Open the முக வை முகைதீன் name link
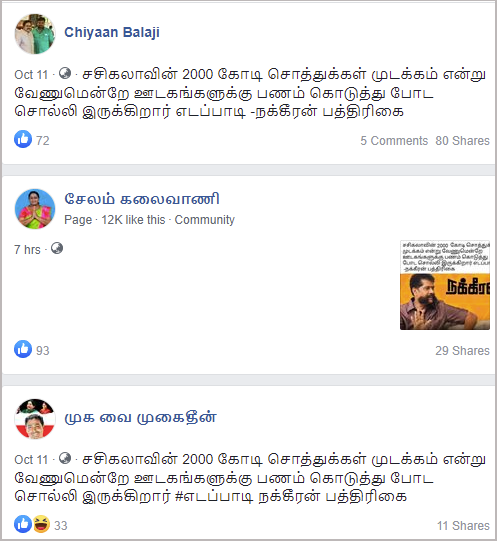This screenshot has height=541, width=497. coord(140,418)
